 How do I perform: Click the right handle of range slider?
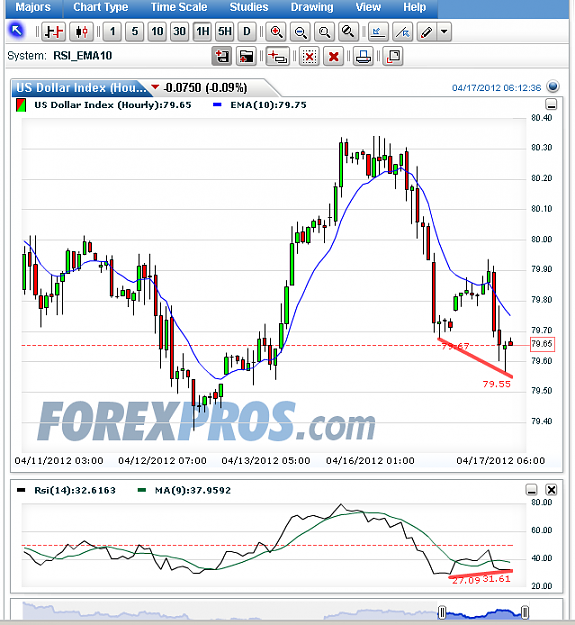tap(525, 612)
